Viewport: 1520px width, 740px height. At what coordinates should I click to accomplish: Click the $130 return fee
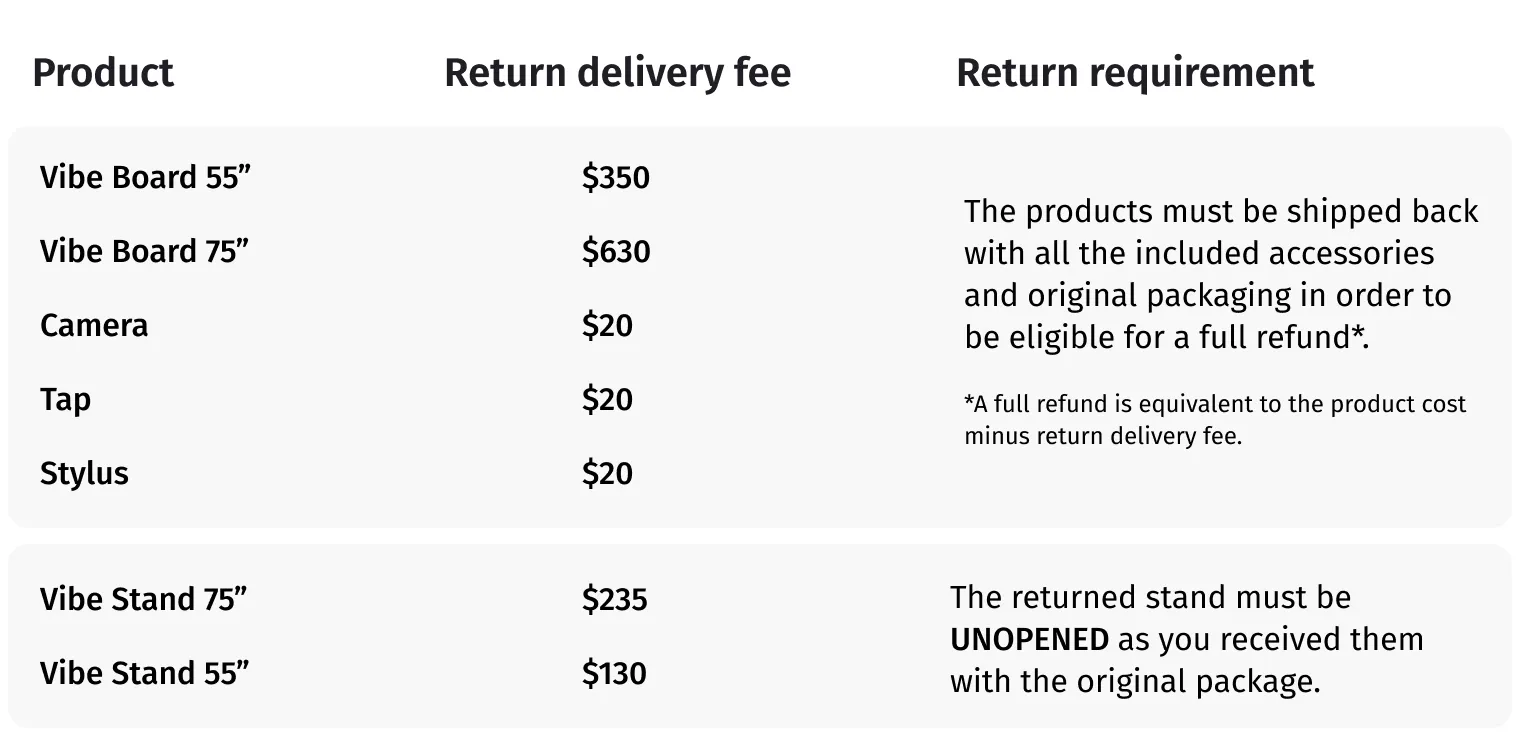click(x=614, y=674)
